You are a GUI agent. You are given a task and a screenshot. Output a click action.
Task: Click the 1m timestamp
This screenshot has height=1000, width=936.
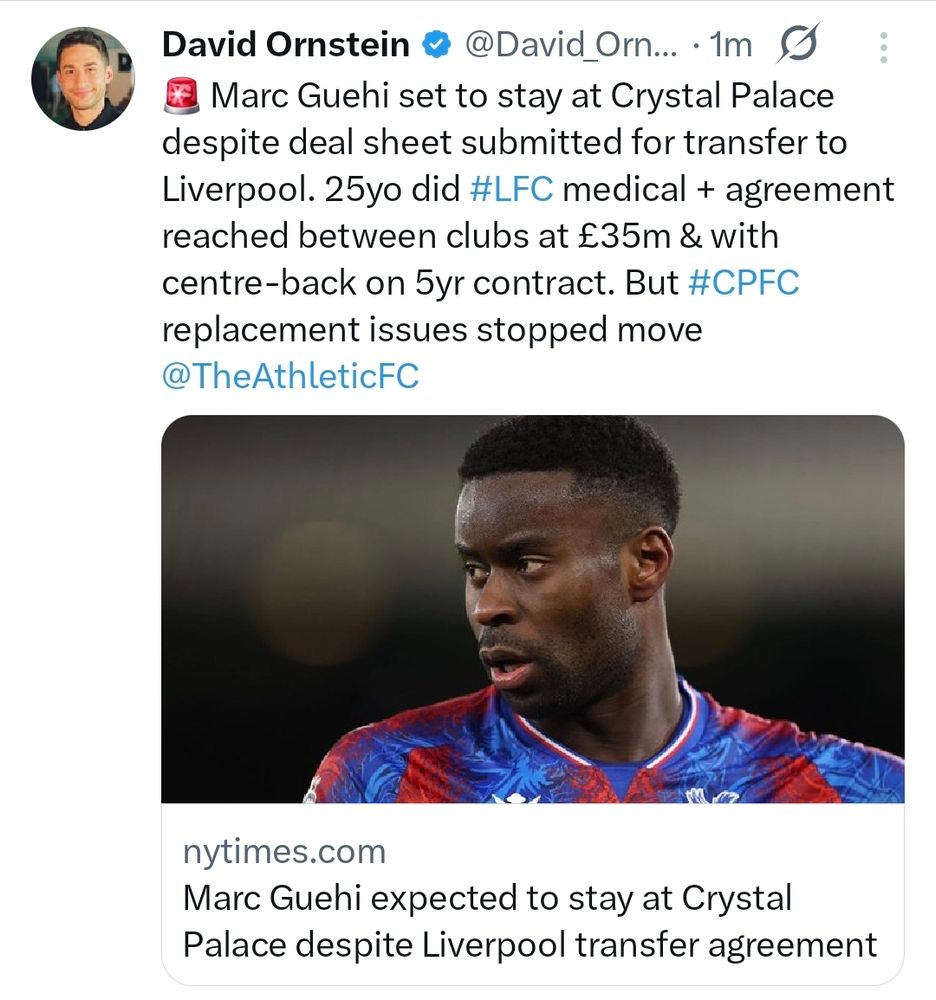[x=731, y=45]
